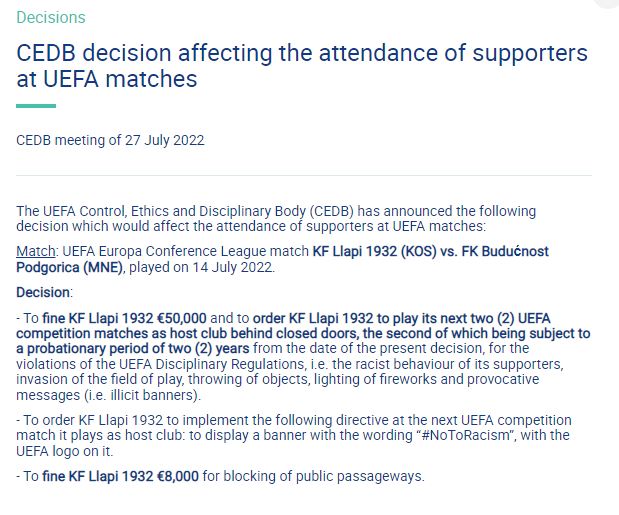Click the horizontal divider line below meeting date
The image size is (619, 515).
(x=304, y=175)
